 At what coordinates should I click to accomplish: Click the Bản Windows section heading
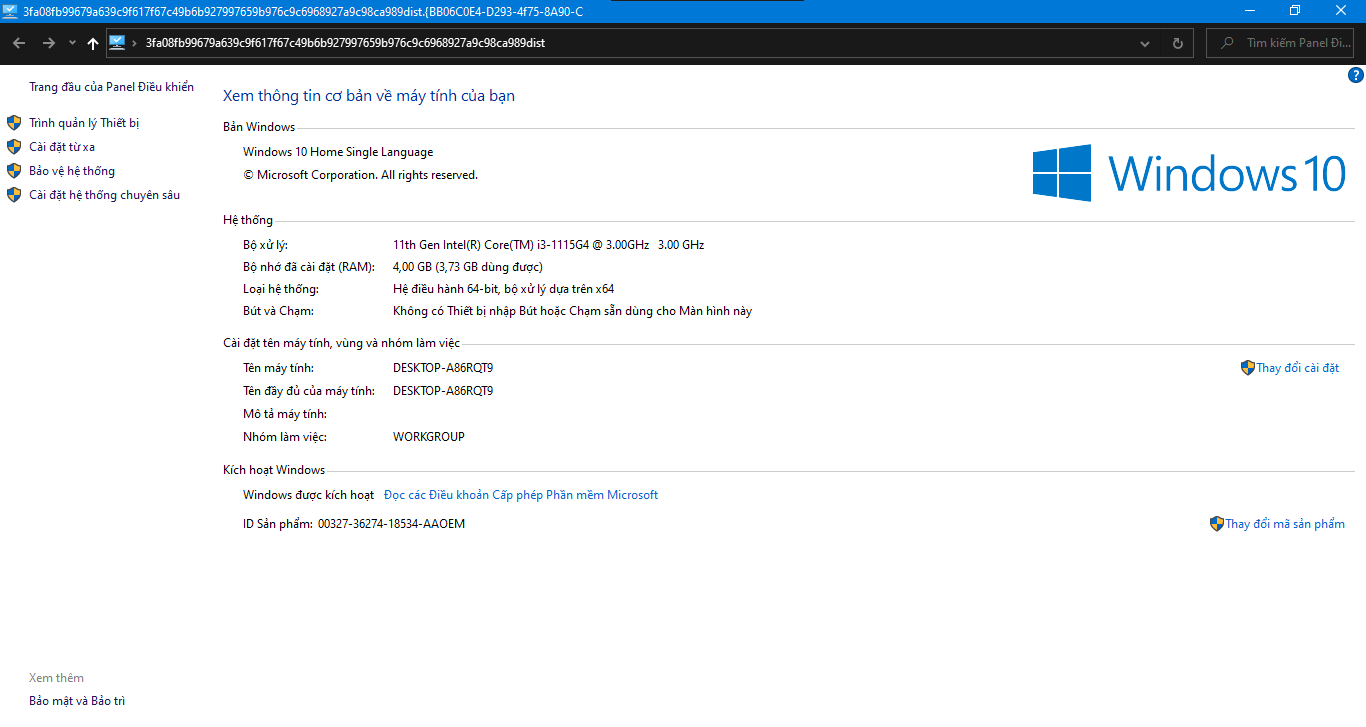259,127
